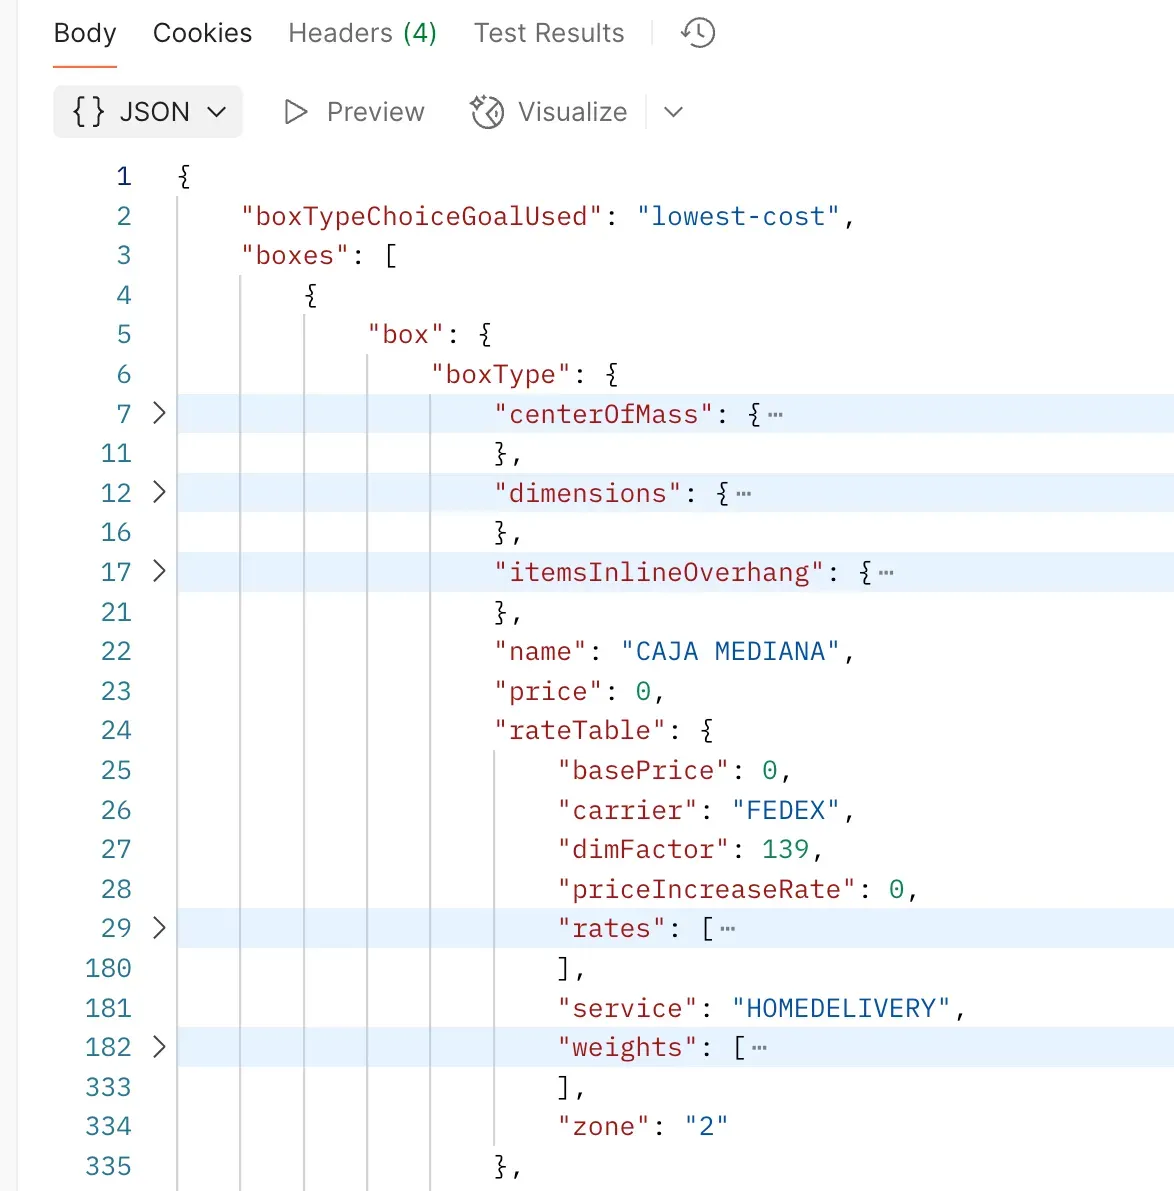Image resolution: width=1174 pixels, height=1191 pixels.
Task: Expand the weights array on line 182
Action: tap(159, 1047)
